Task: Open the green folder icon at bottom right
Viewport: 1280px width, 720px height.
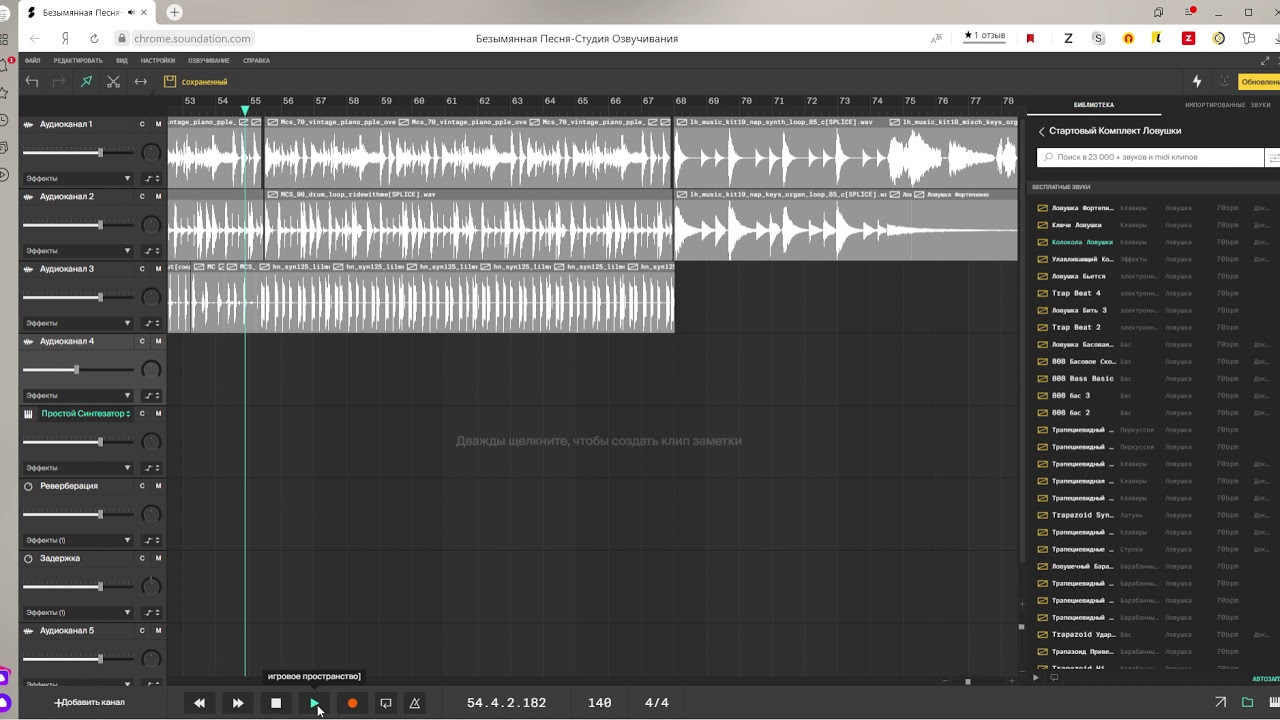Action: 1248,703
